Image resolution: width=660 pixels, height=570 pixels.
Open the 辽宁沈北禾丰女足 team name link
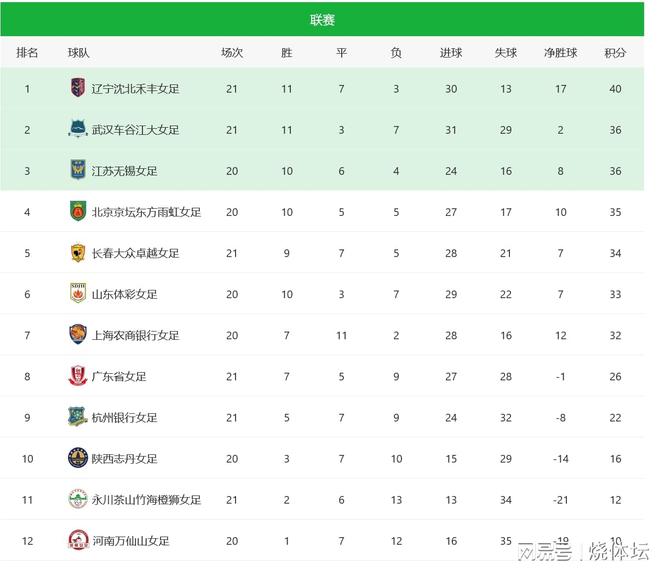pyautogui.click(x=135, y=89)
